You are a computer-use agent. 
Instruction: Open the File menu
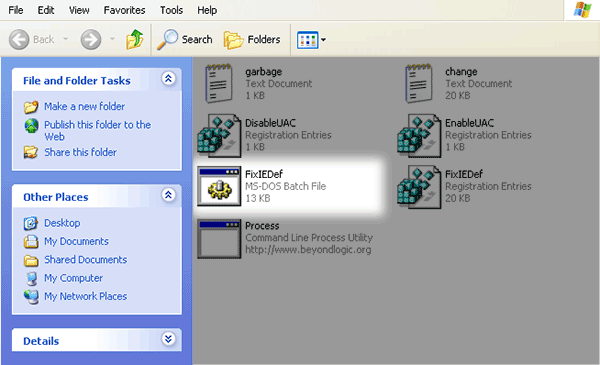click(16, 10)
